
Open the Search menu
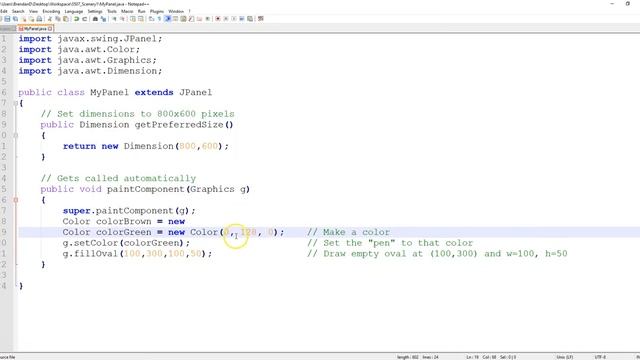18,11
